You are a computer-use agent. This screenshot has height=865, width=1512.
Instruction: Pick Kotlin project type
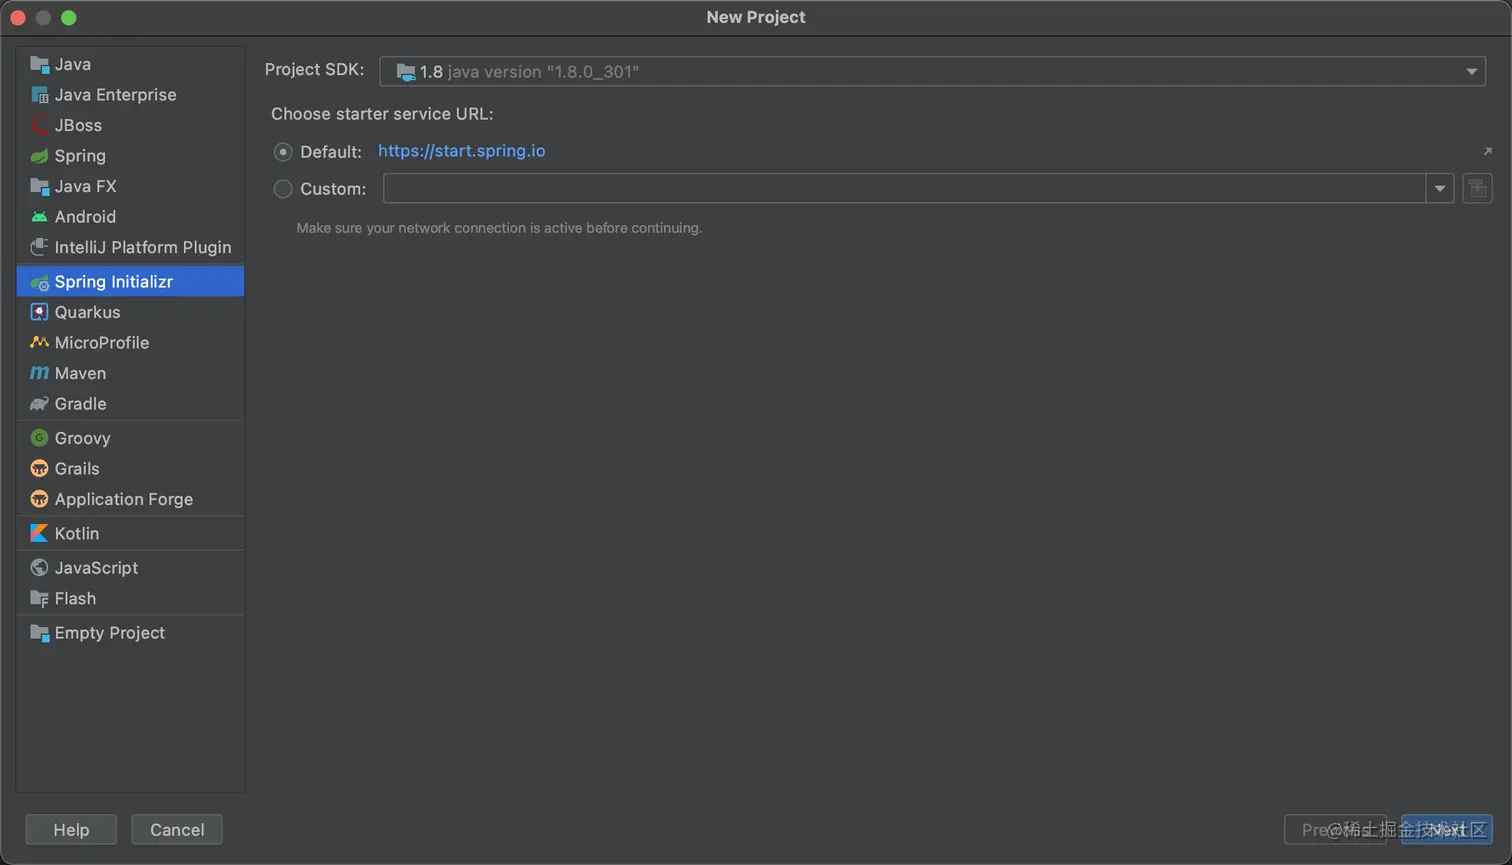tap(130, 533)
